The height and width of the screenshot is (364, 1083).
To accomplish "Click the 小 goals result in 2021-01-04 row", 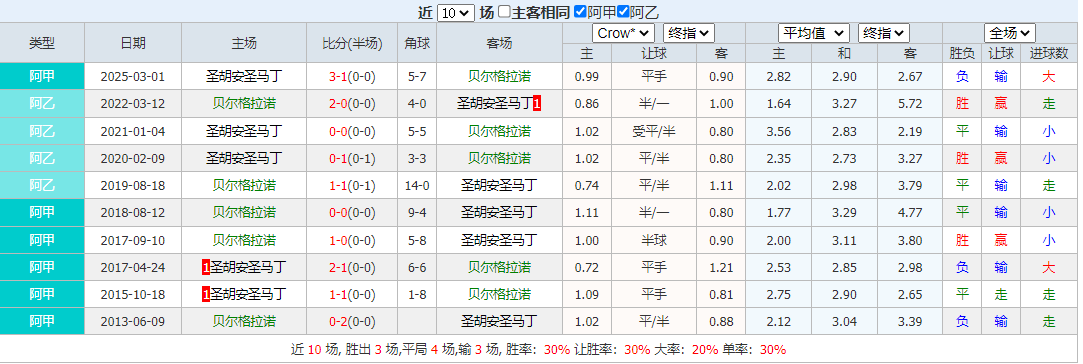I will (x=1048, y=131).
